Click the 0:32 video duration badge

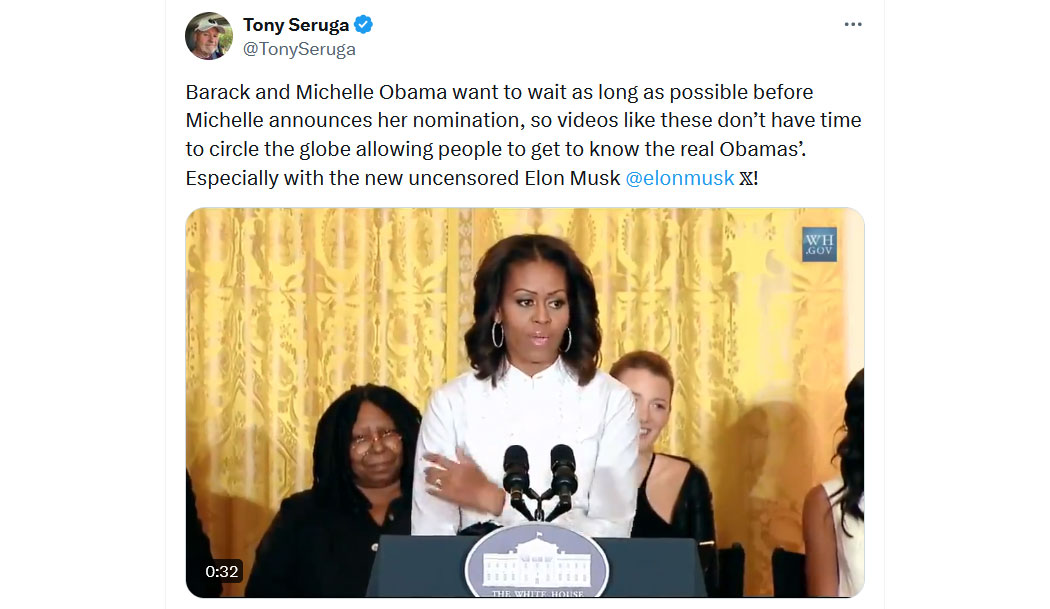tap(222, 571)
